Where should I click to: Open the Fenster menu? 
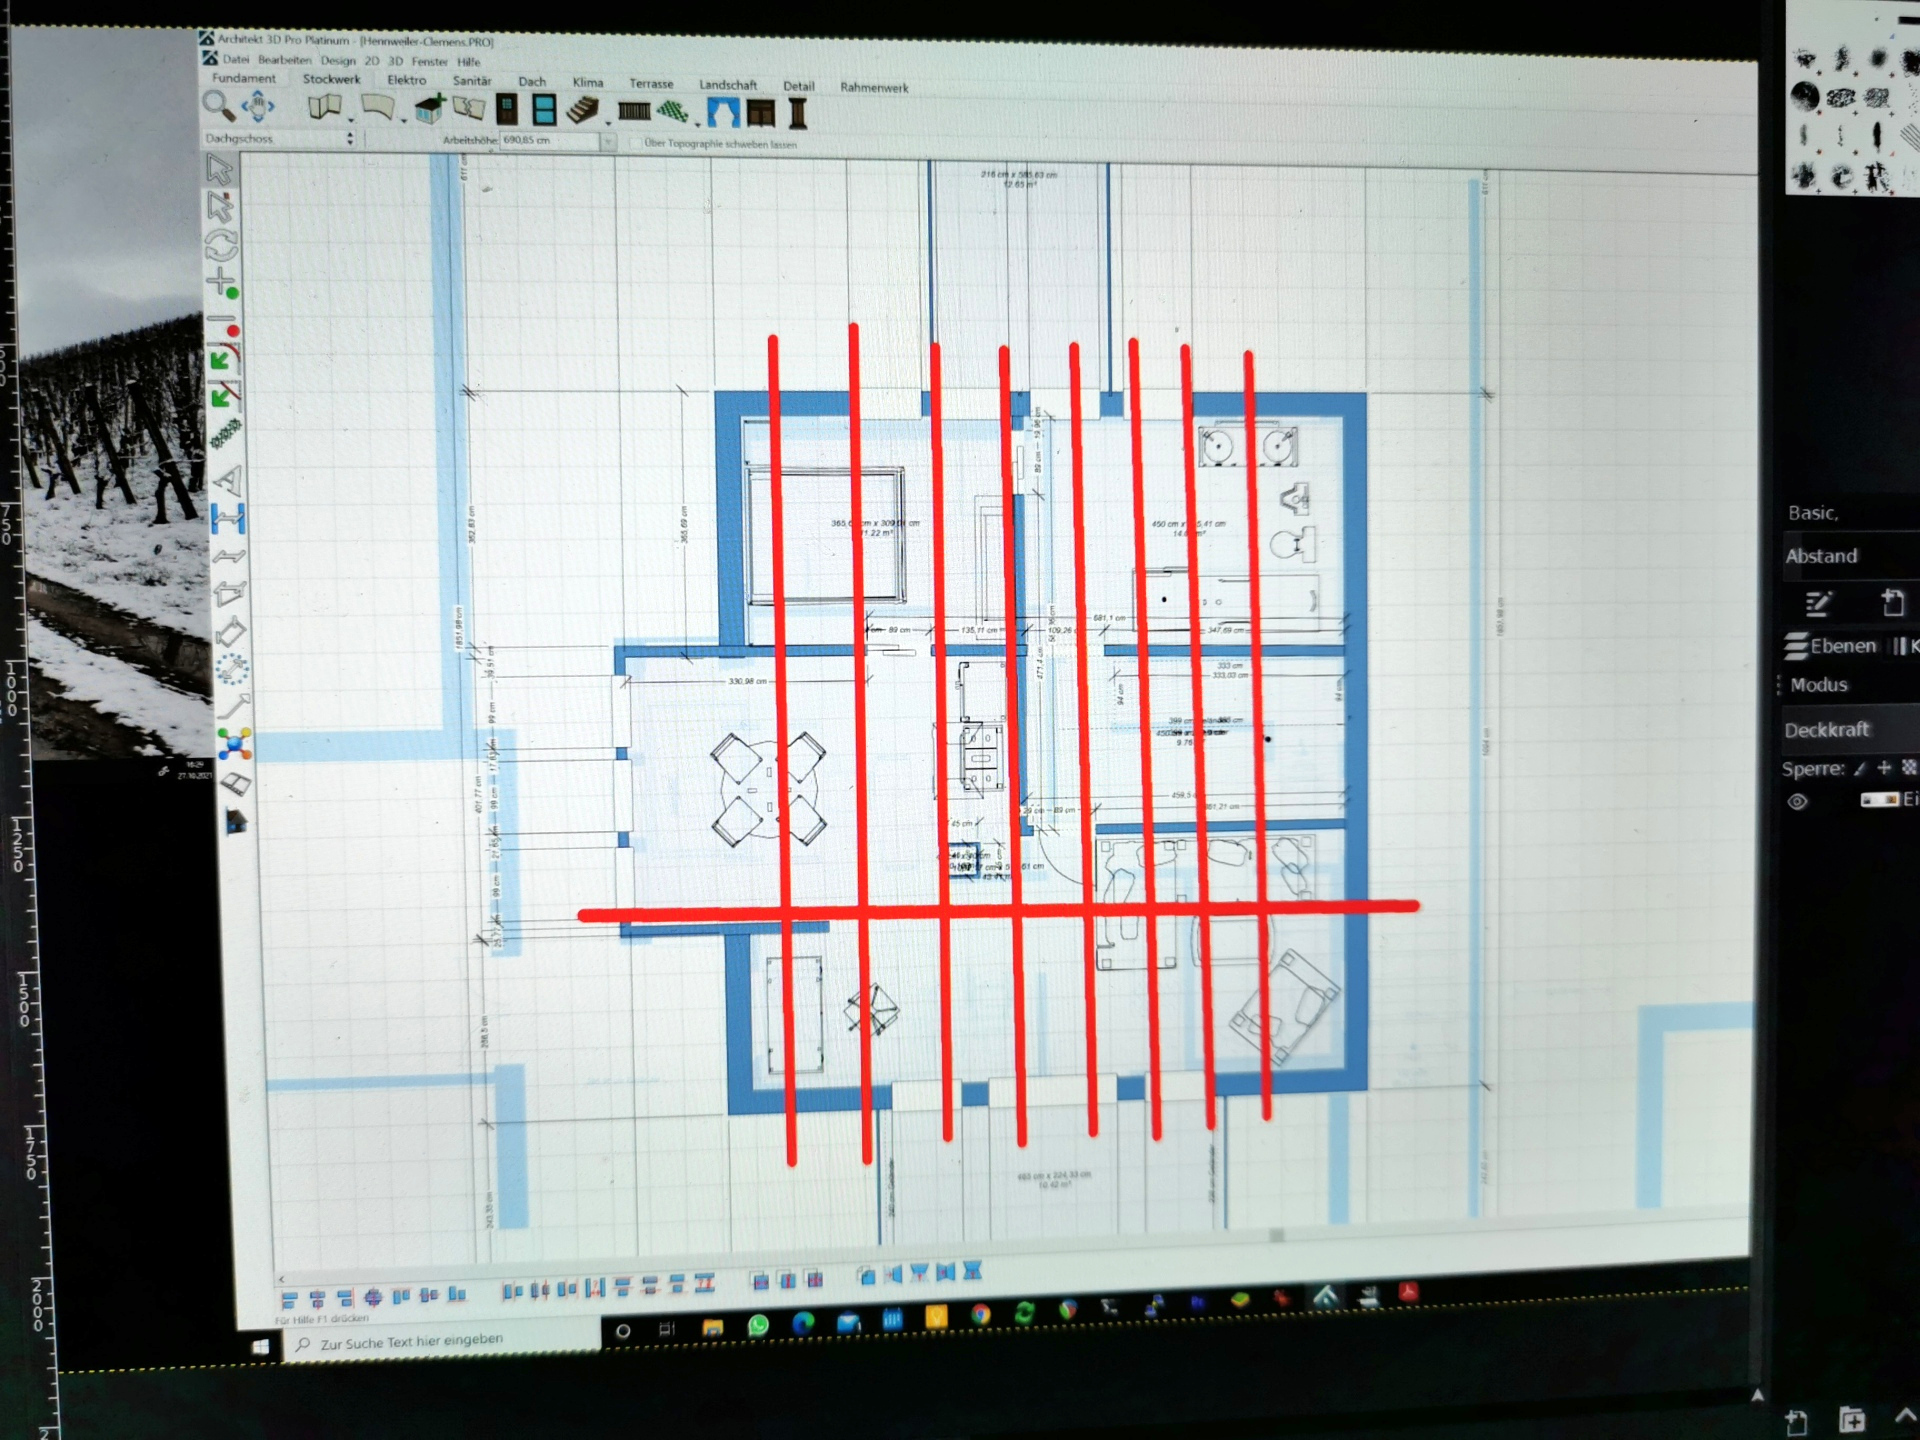point(430,62)
